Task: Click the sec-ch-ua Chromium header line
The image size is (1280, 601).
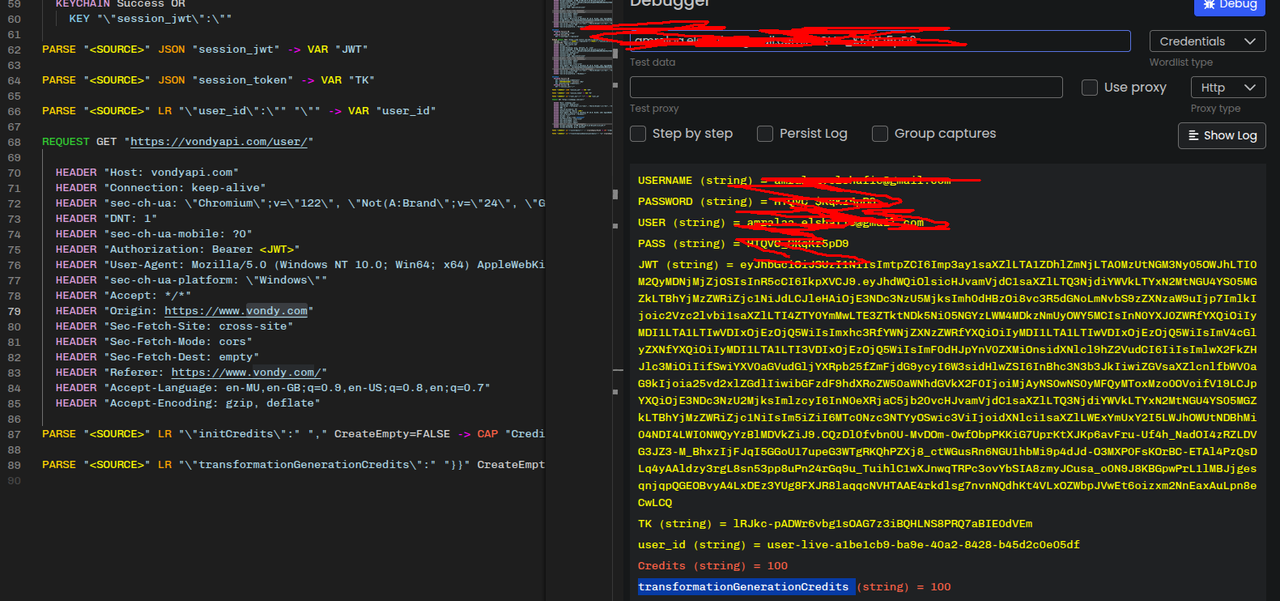Action: 300,203
